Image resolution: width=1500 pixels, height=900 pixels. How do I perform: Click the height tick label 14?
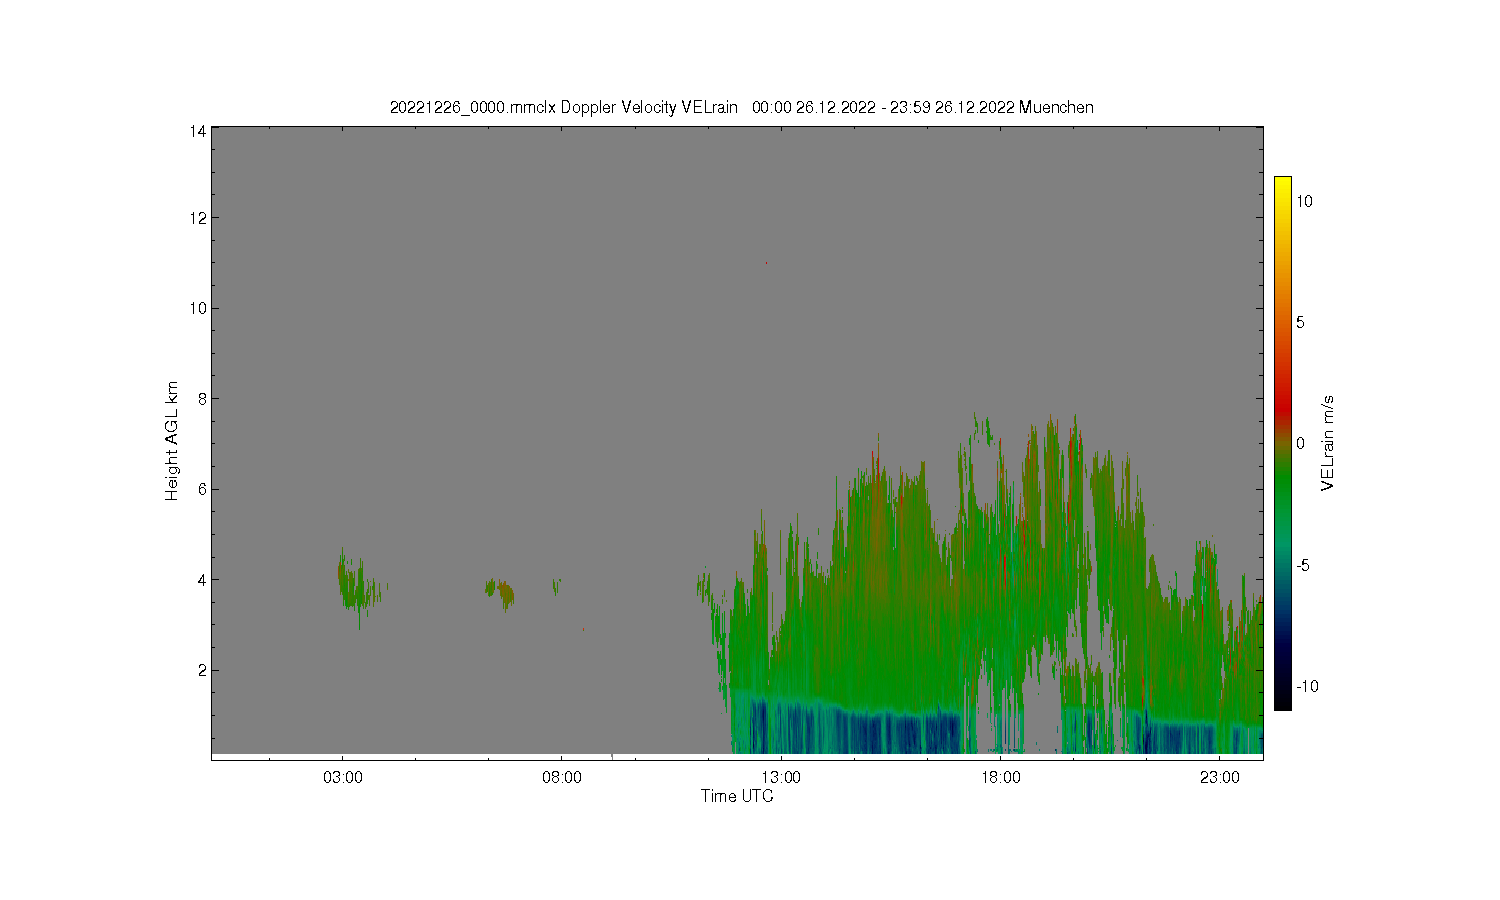pos(198,130)
